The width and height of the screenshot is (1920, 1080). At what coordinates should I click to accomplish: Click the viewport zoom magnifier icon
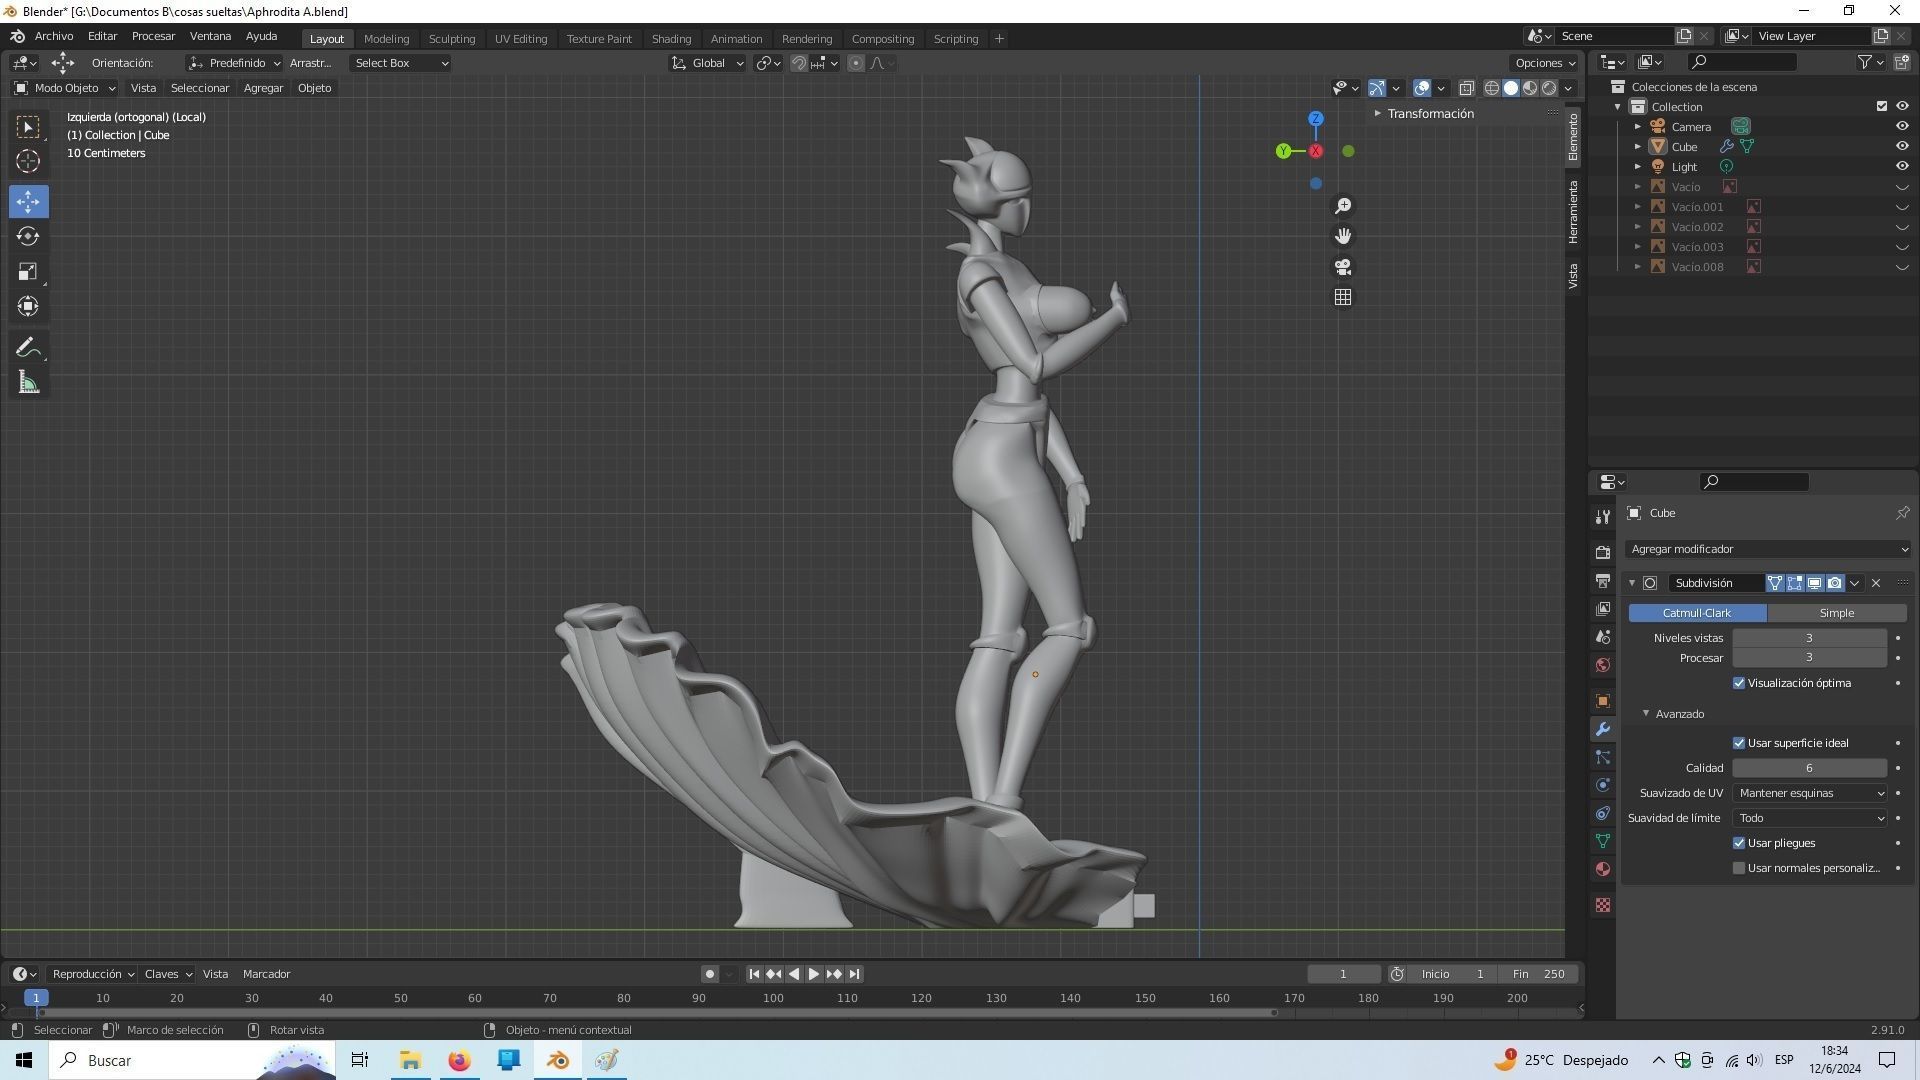point(1343,205)
